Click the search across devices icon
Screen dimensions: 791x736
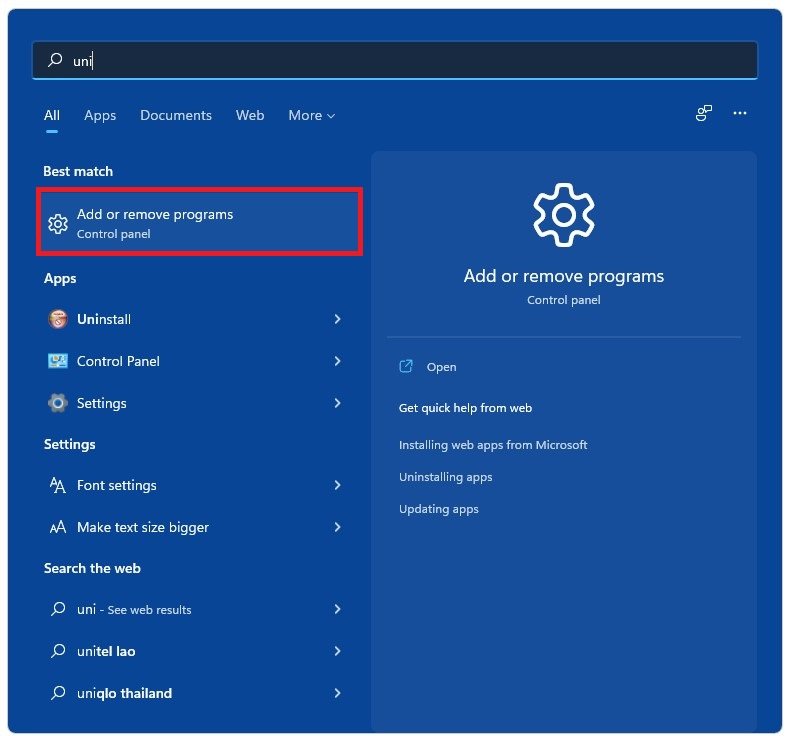coord(704,114)
